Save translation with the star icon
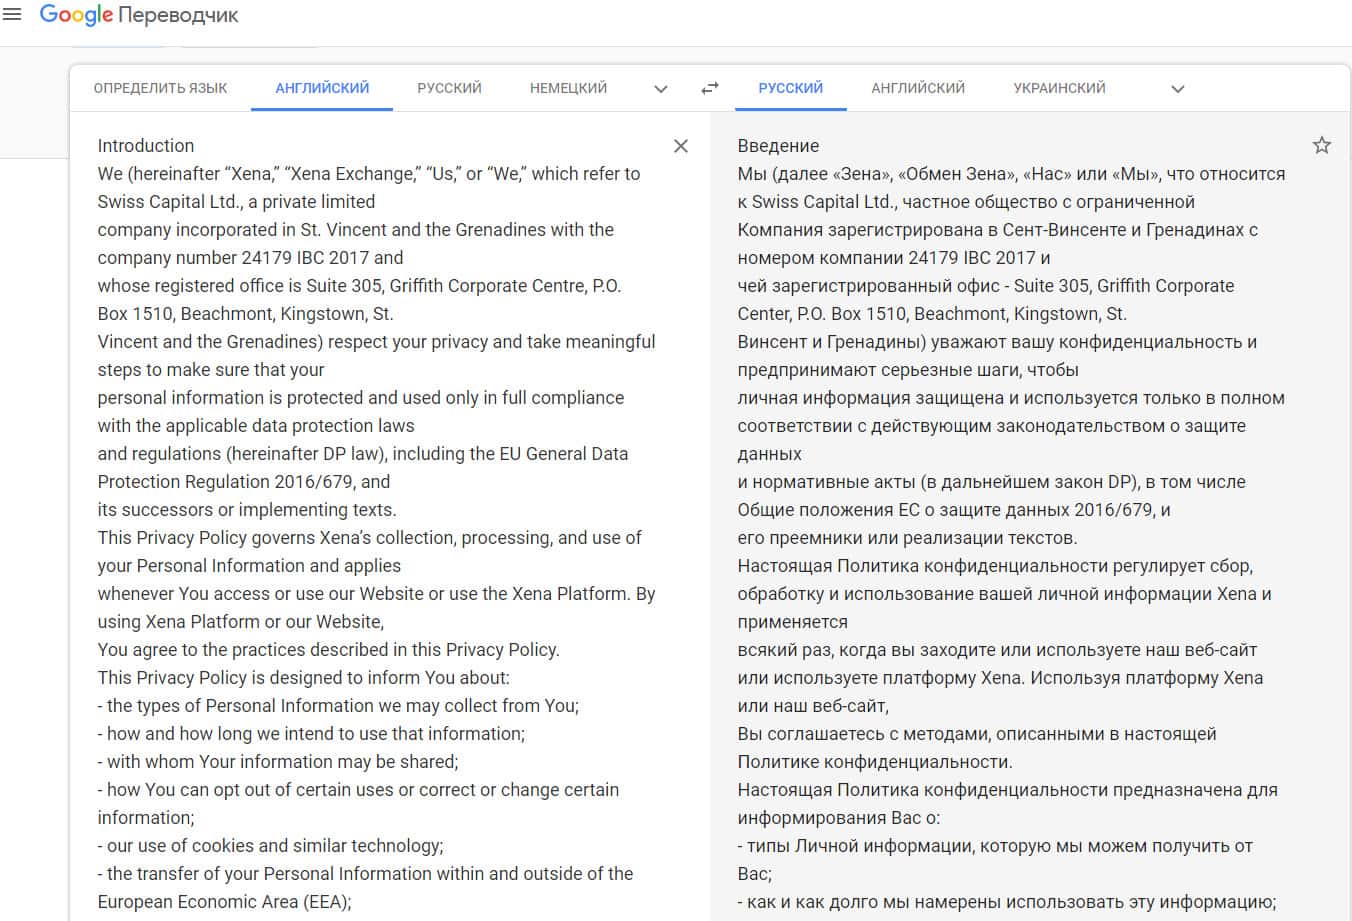1352x921 pixels. (1322, 145)
